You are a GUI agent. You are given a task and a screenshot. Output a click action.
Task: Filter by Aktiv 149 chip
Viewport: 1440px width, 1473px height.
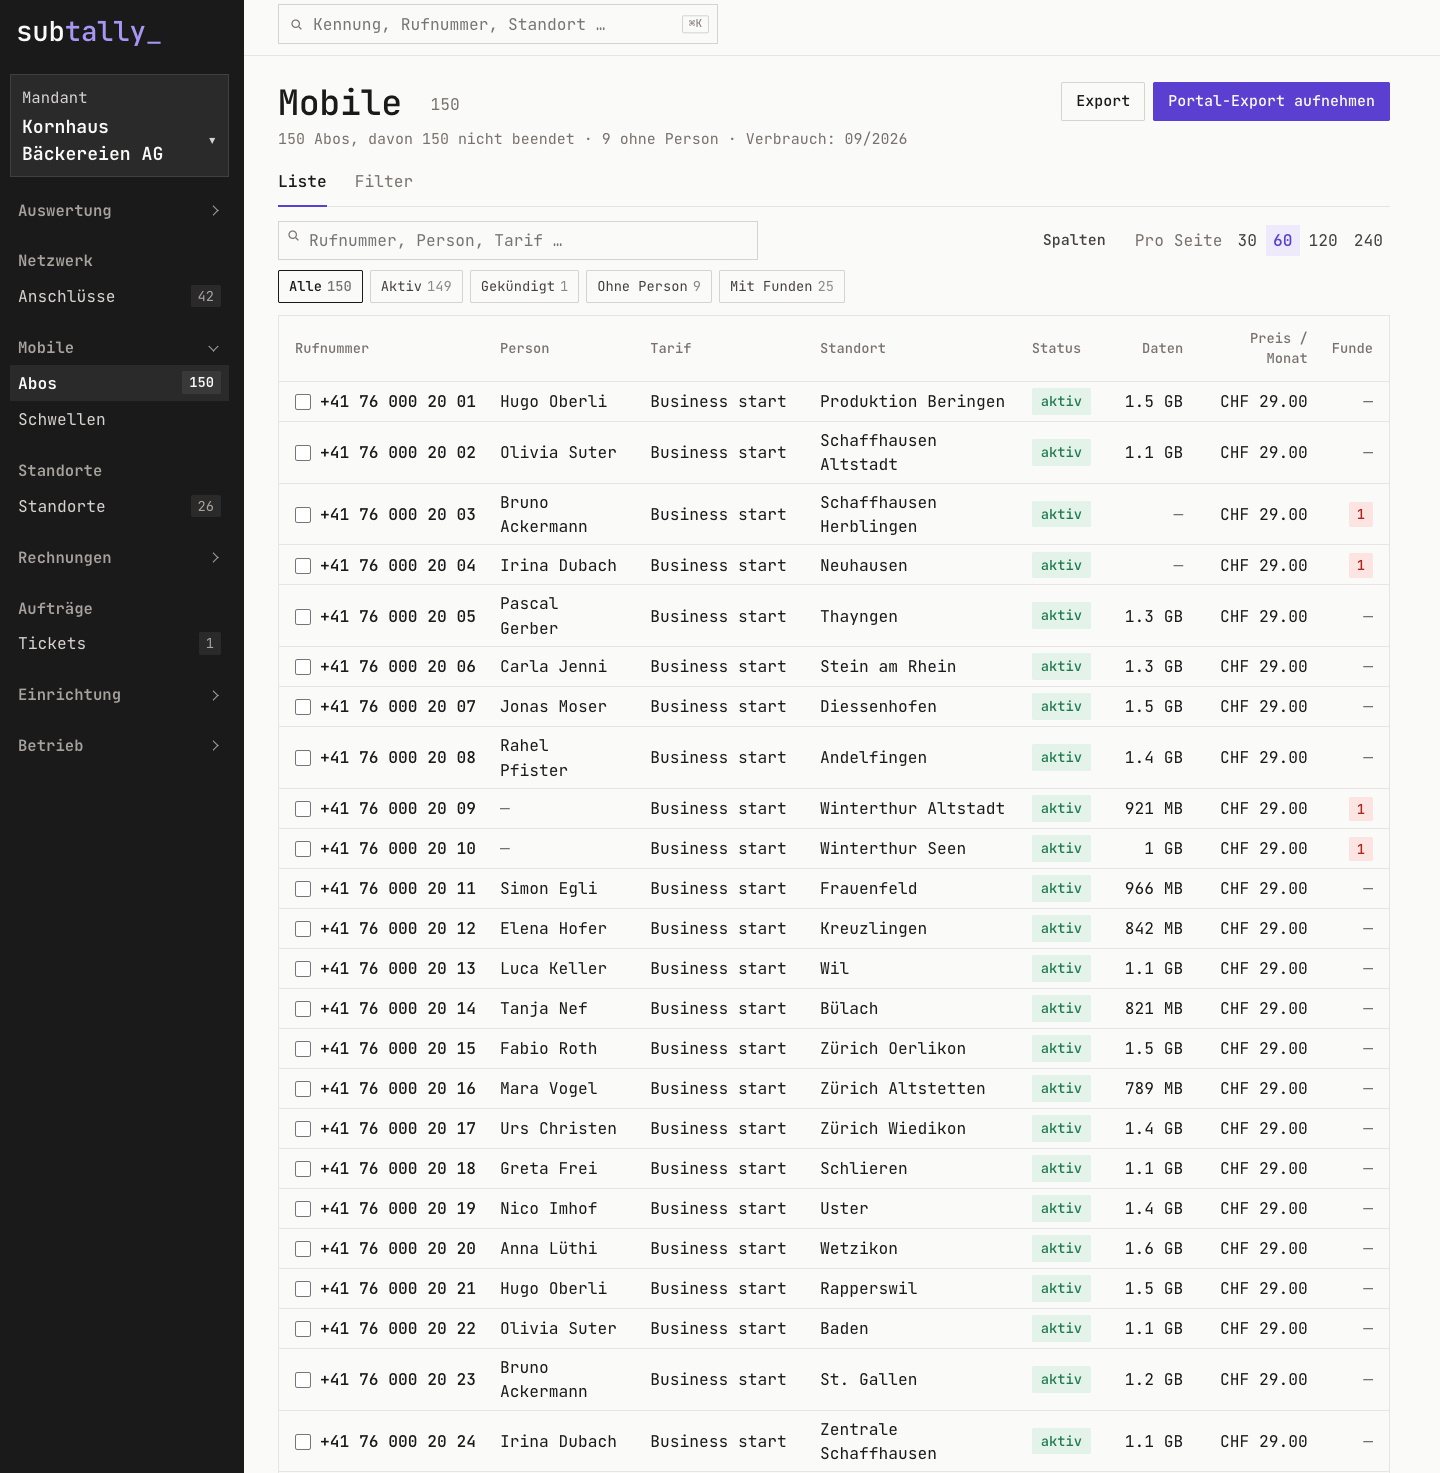click(416, 286)
